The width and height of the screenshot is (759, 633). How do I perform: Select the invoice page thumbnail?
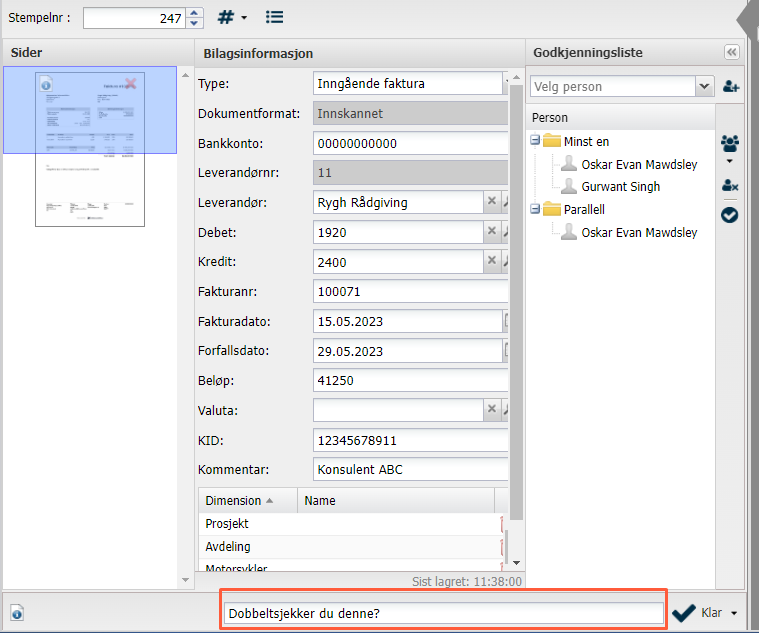point(90,148)
